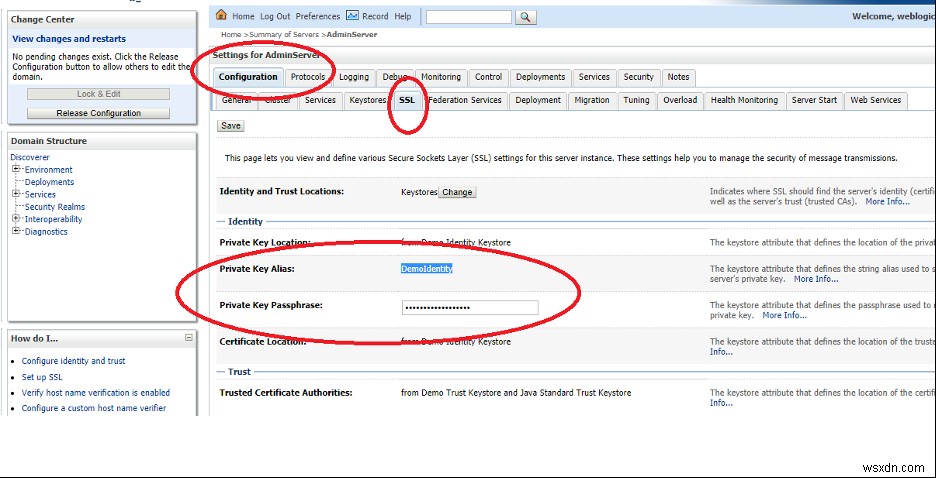Open the Migration sub-tab
Image resolution: width=936 pixels, height=478 pixels.
(x=592, y=100)
